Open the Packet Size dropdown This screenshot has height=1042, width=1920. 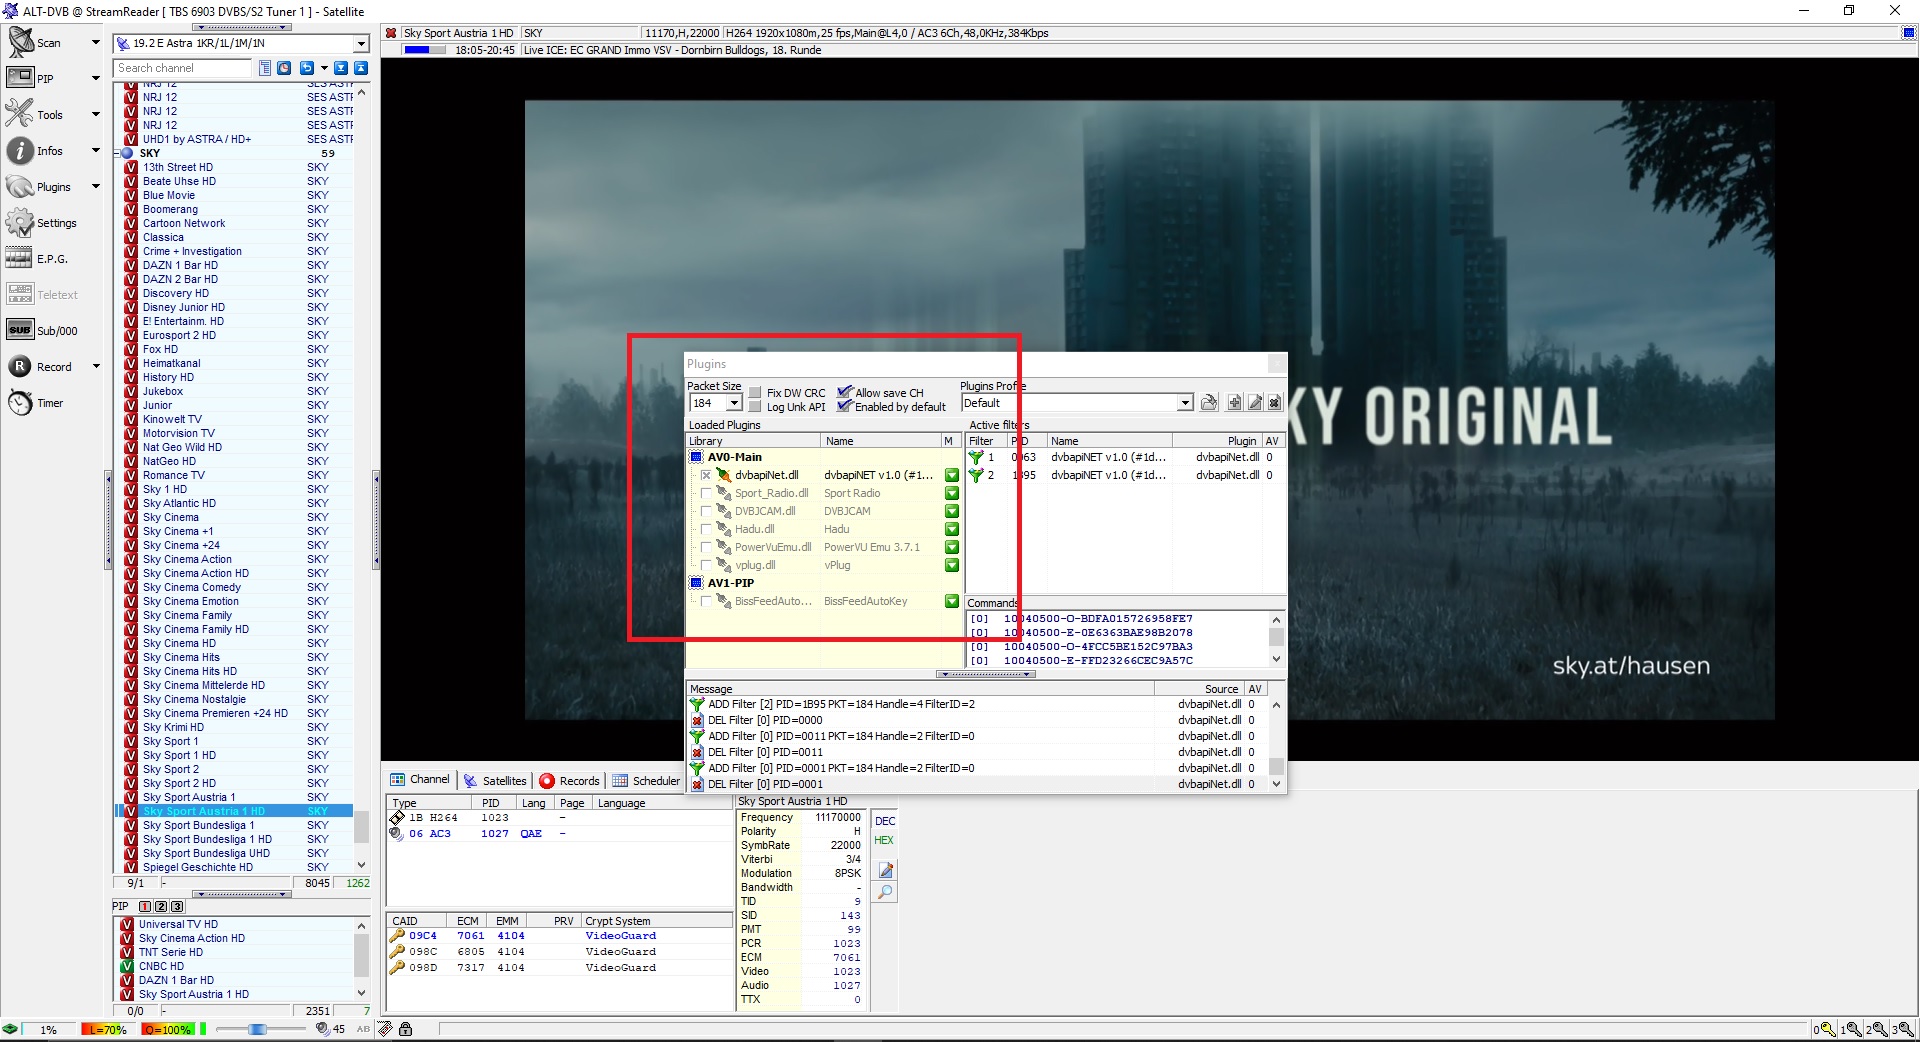tap(734, 403)
